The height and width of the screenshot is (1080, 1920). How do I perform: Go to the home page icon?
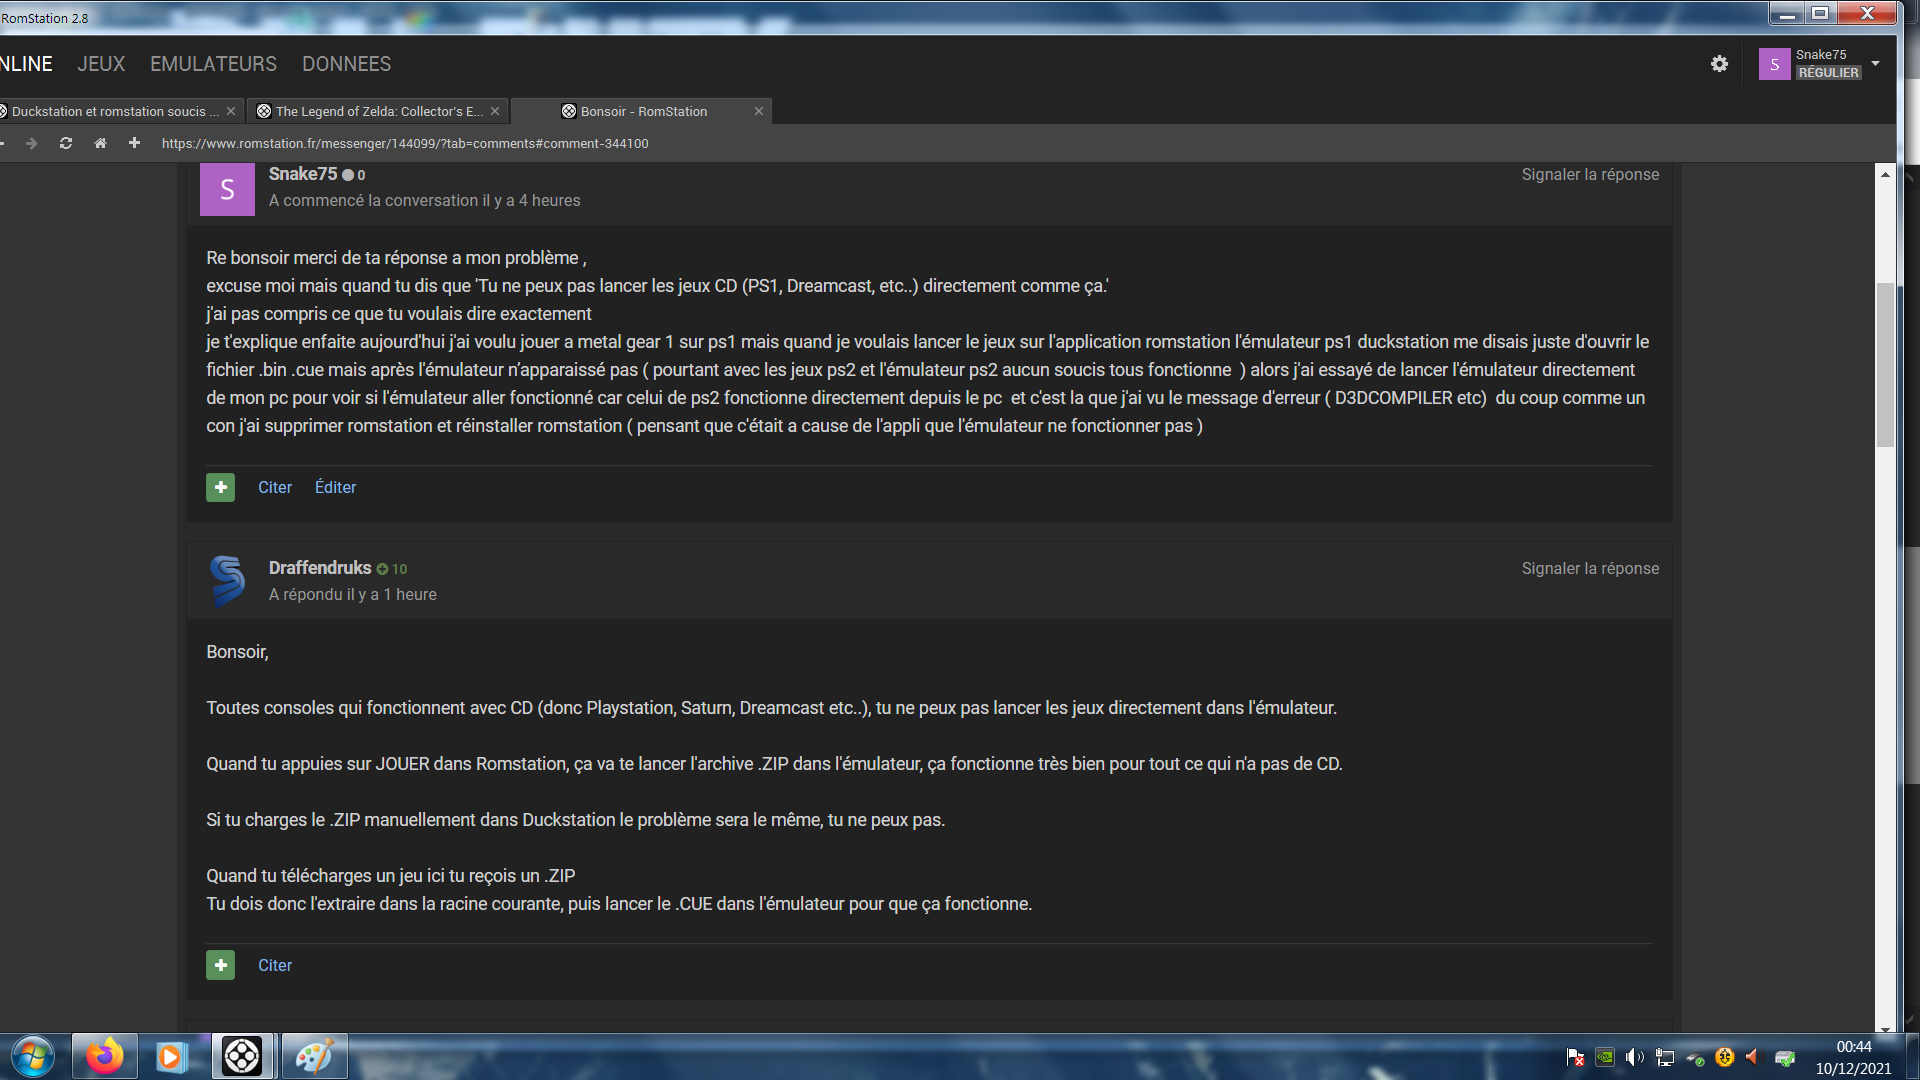click(x=100, y=143)
